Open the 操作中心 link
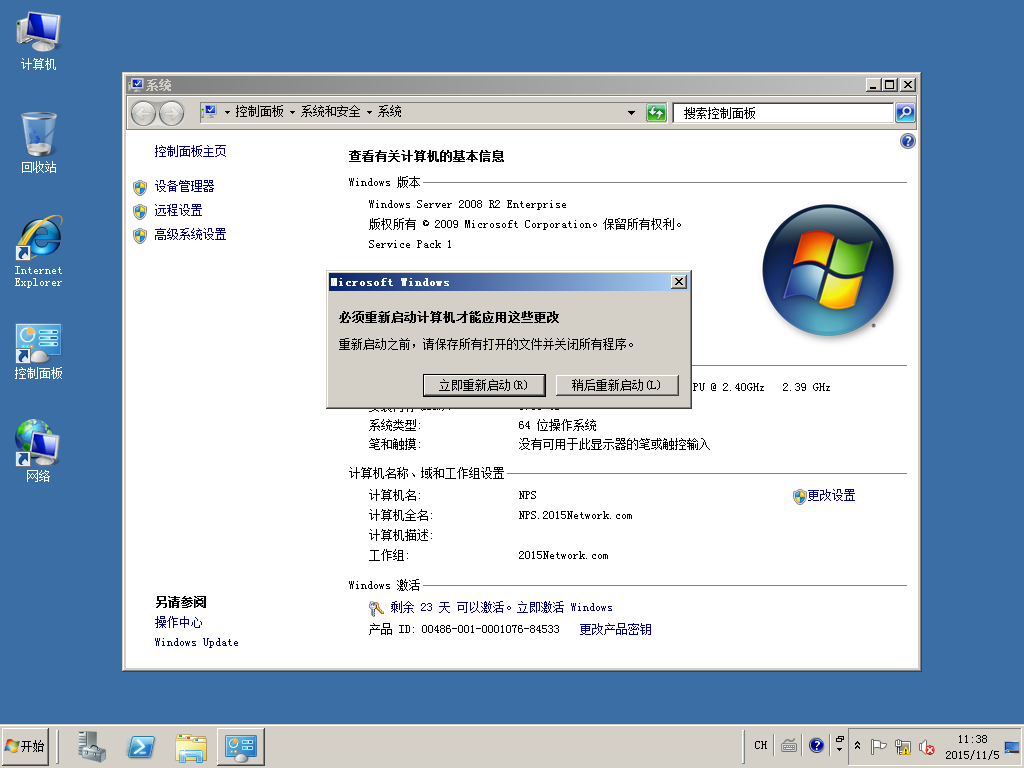1024x768 pixels. [x=178, y=622]
